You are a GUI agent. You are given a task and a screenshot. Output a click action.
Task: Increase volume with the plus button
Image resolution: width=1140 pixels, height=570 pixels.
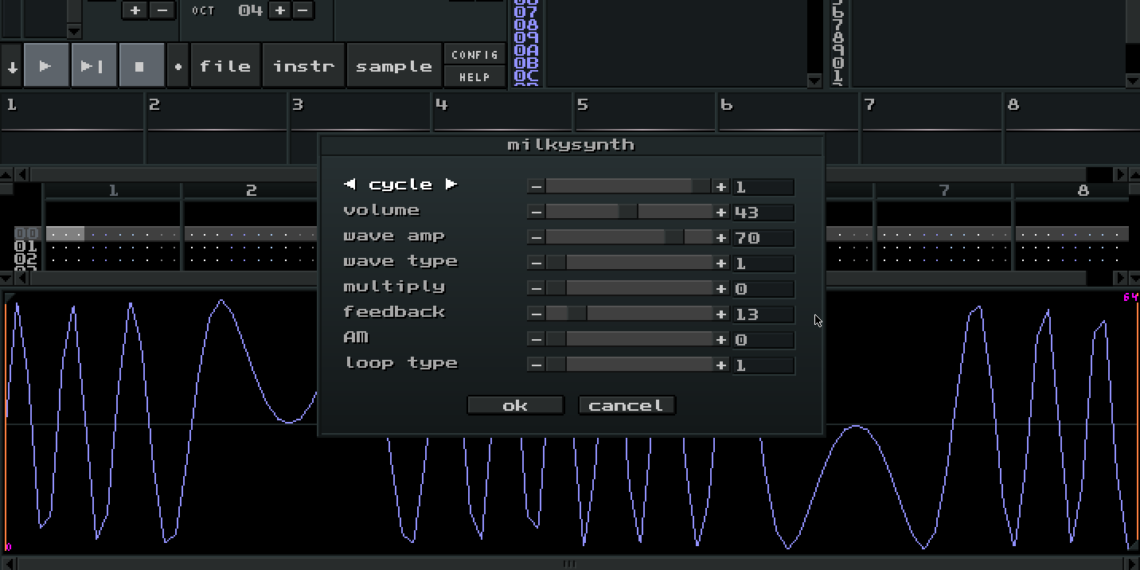click(x=721, y=212)
